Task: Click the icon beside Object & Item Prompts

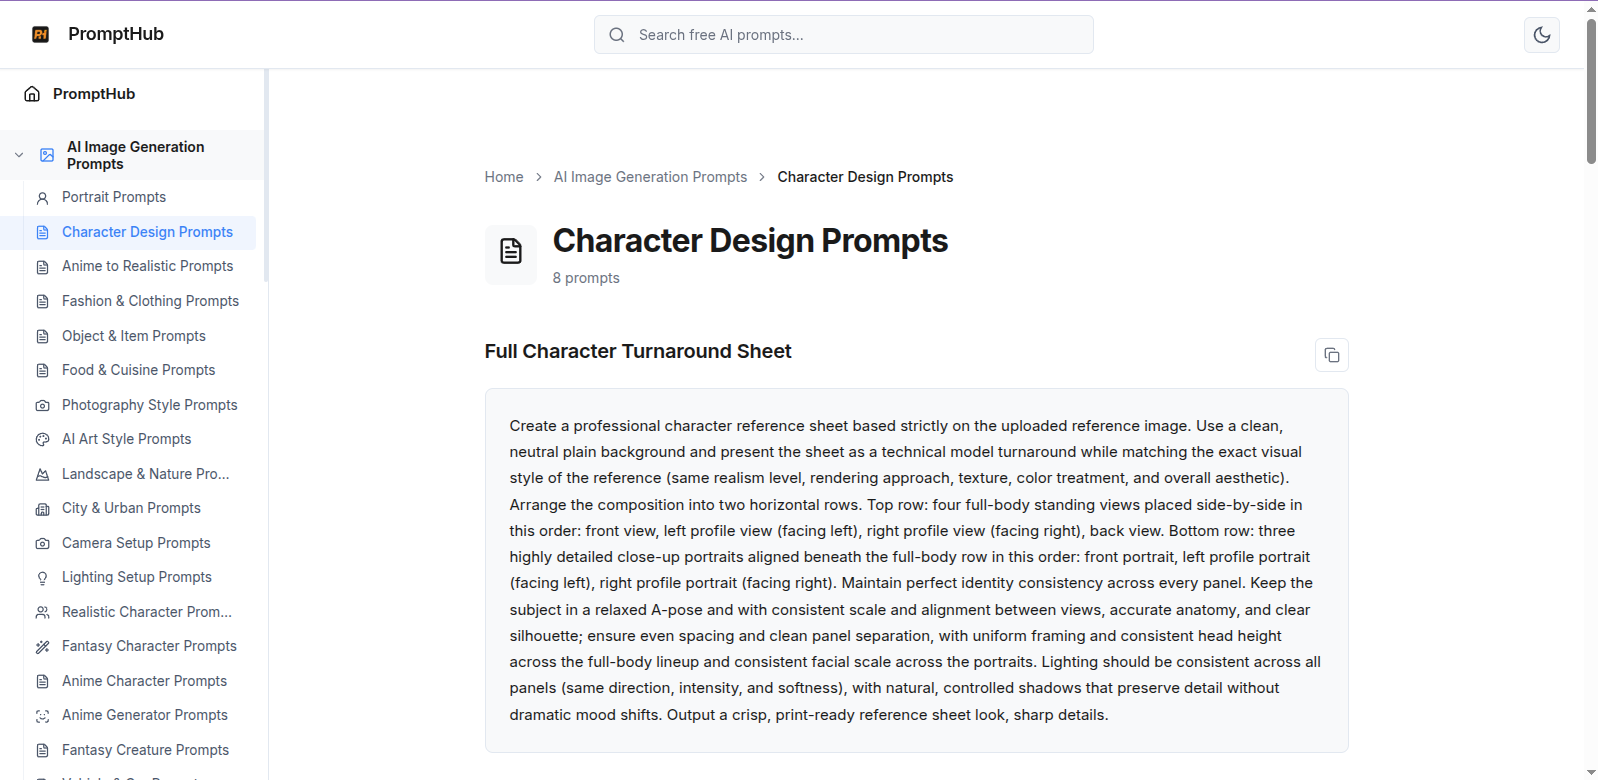Action: (42, 336)
